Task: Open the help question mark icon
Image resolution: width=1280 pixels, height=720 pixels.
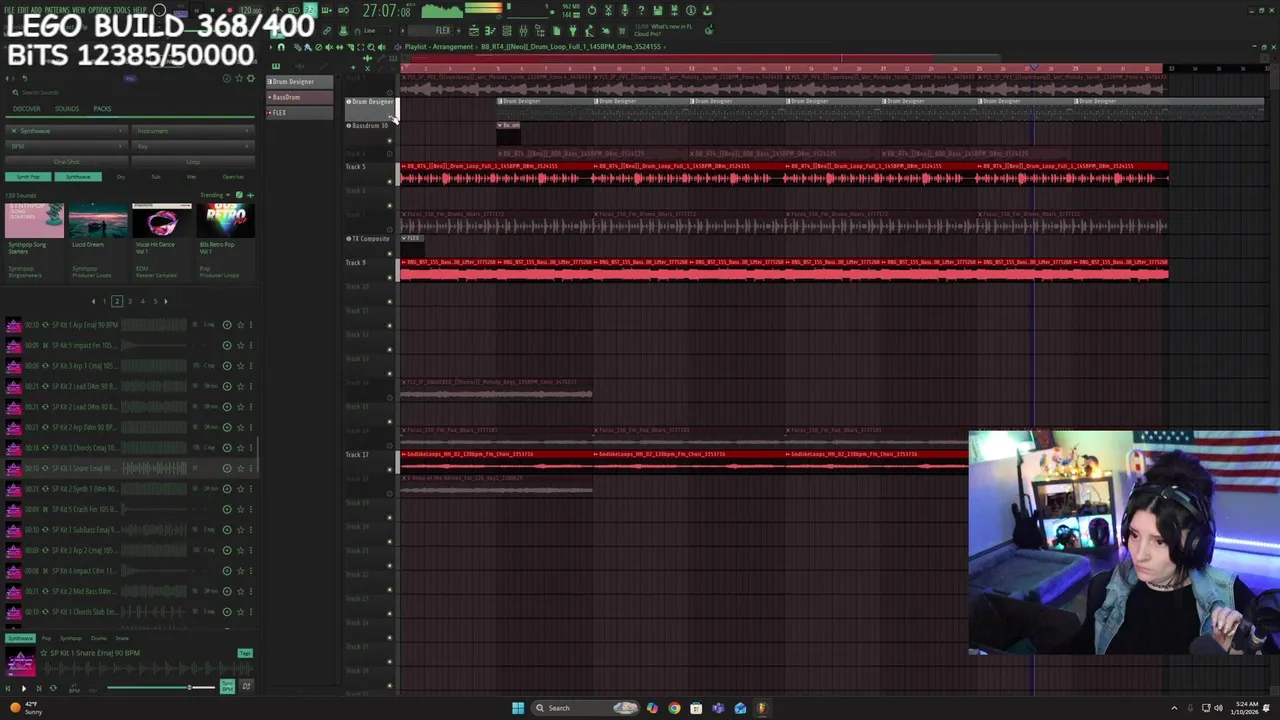Action: click(x=641, y=10)
